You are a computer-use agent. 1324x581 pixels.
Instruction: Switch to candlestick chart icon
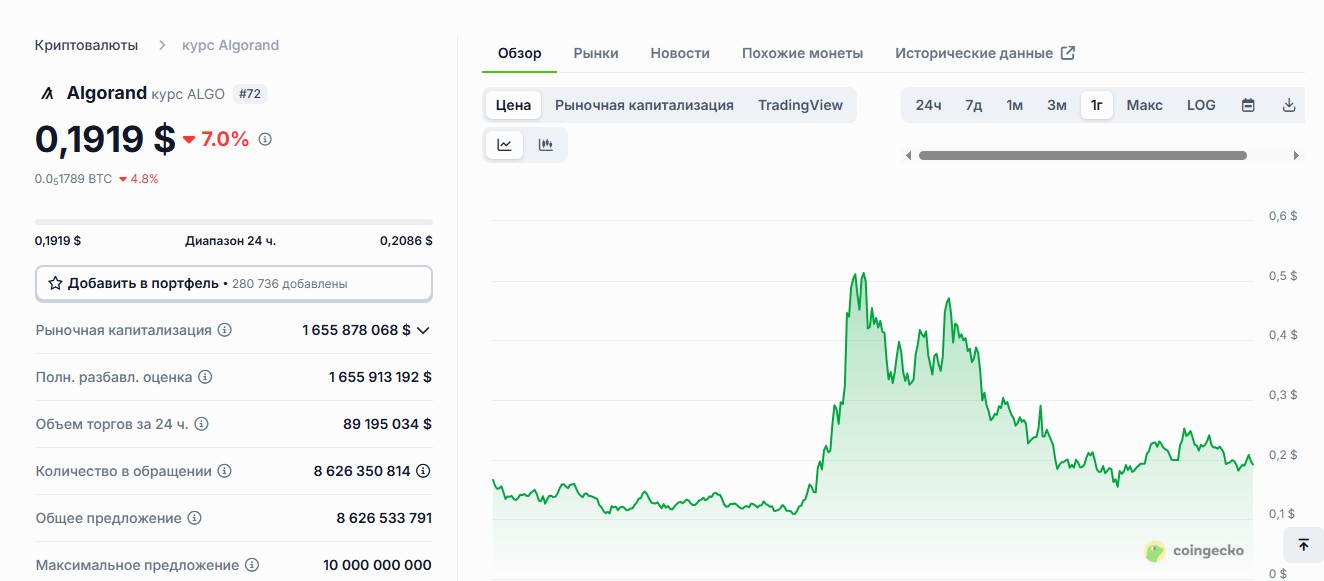tap(546, 145)
